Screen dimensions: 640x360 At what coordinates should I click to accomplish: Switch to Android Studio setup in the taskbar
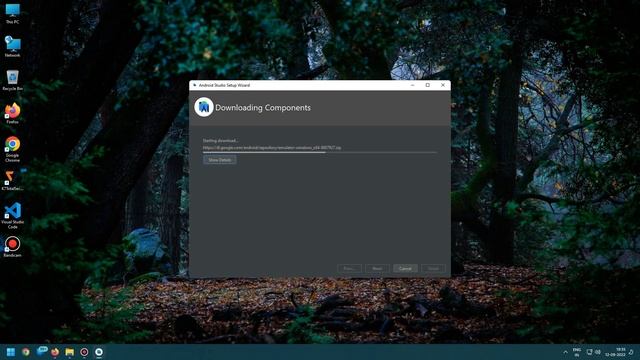[x=99, y=352]
